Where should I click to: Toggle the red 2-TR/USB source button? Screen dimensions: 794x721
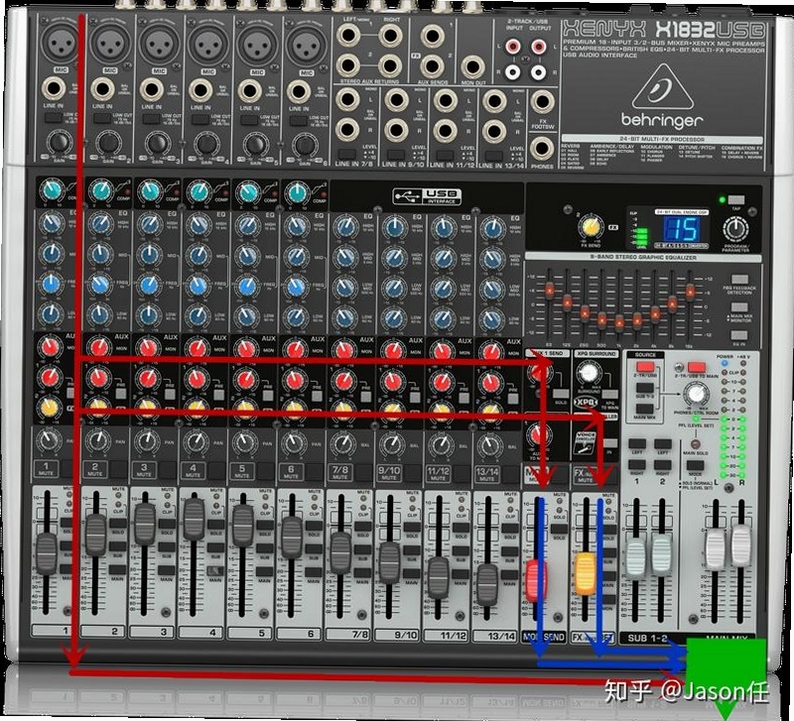point(645,367)
